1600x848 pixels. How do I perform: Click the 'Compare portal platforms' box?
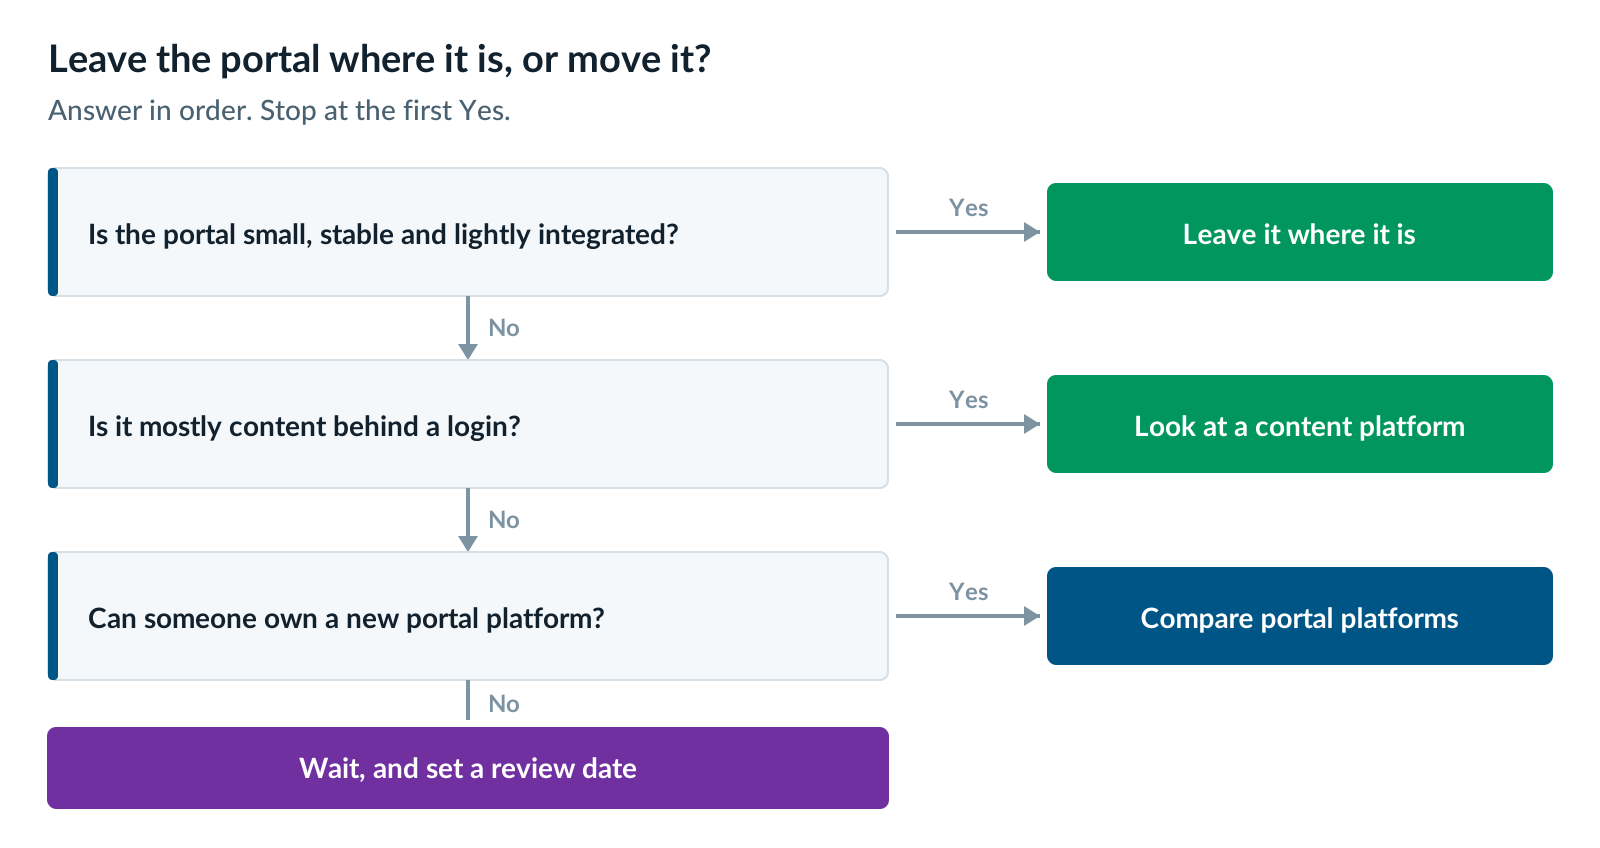pos(1299,616)
